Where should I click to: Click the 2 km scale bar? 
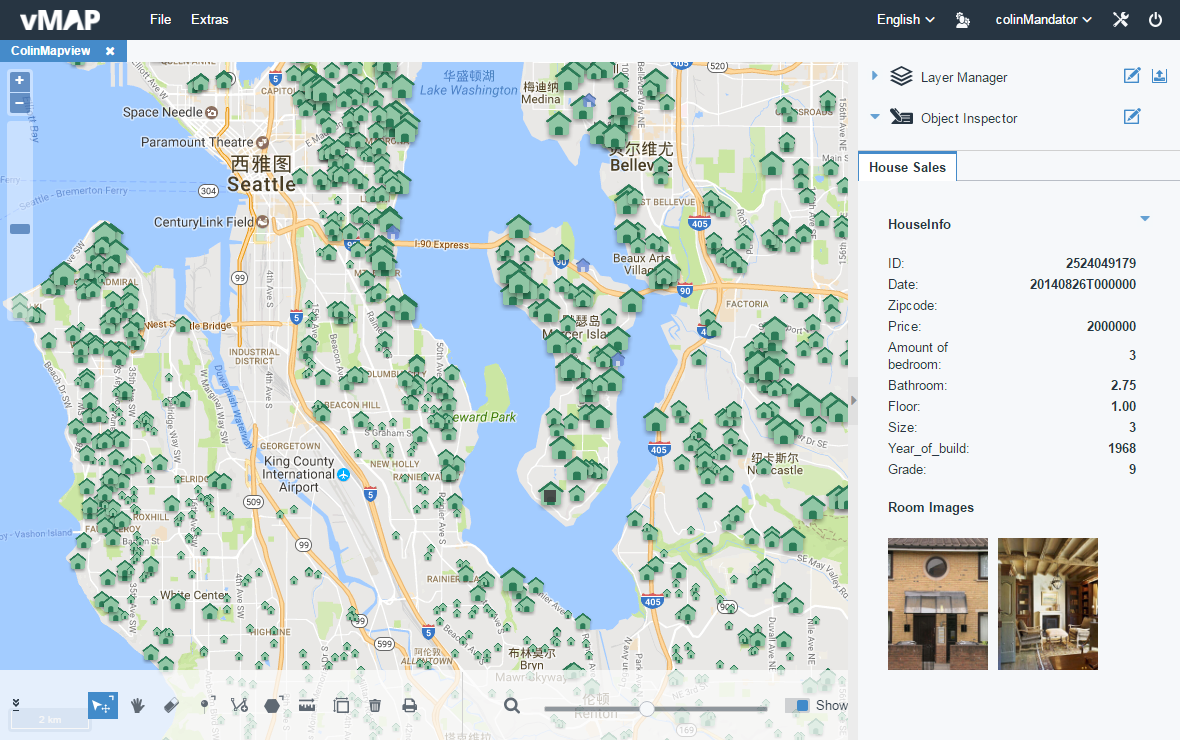(x=50, y=720)
